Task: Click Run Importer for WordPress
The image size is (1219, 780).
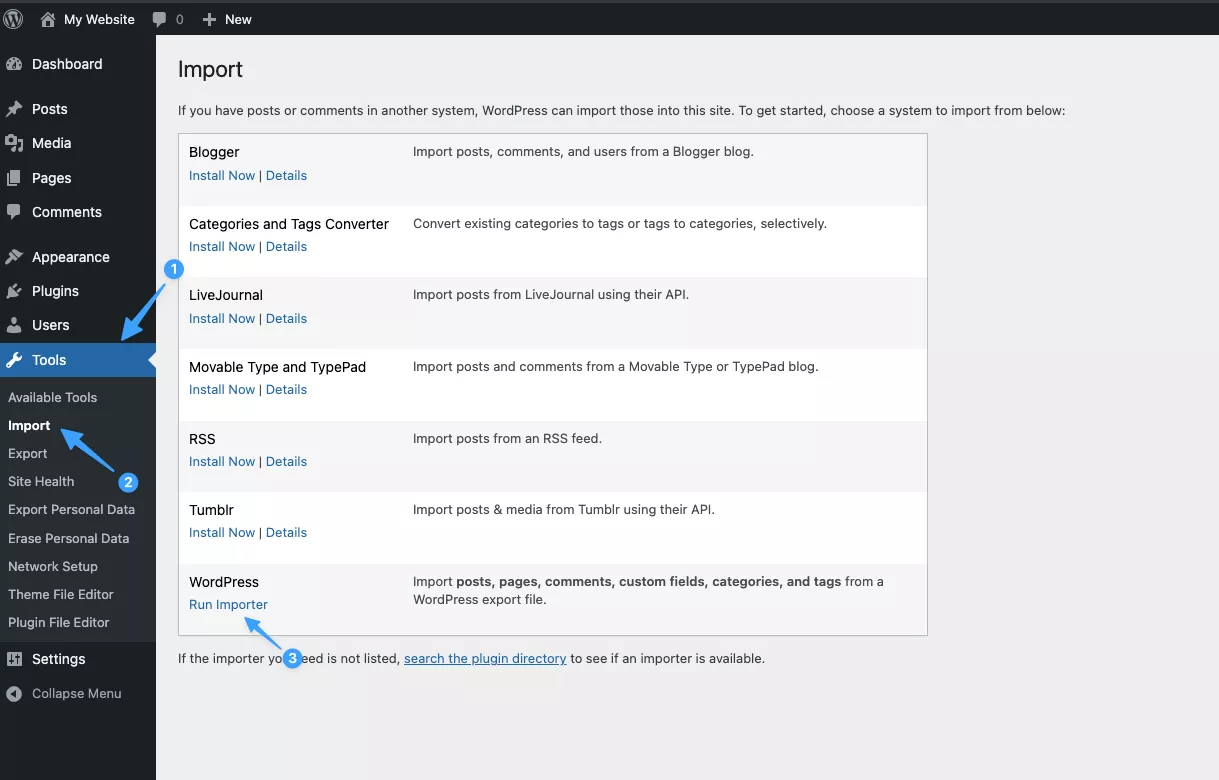Action: pos(228,604)
